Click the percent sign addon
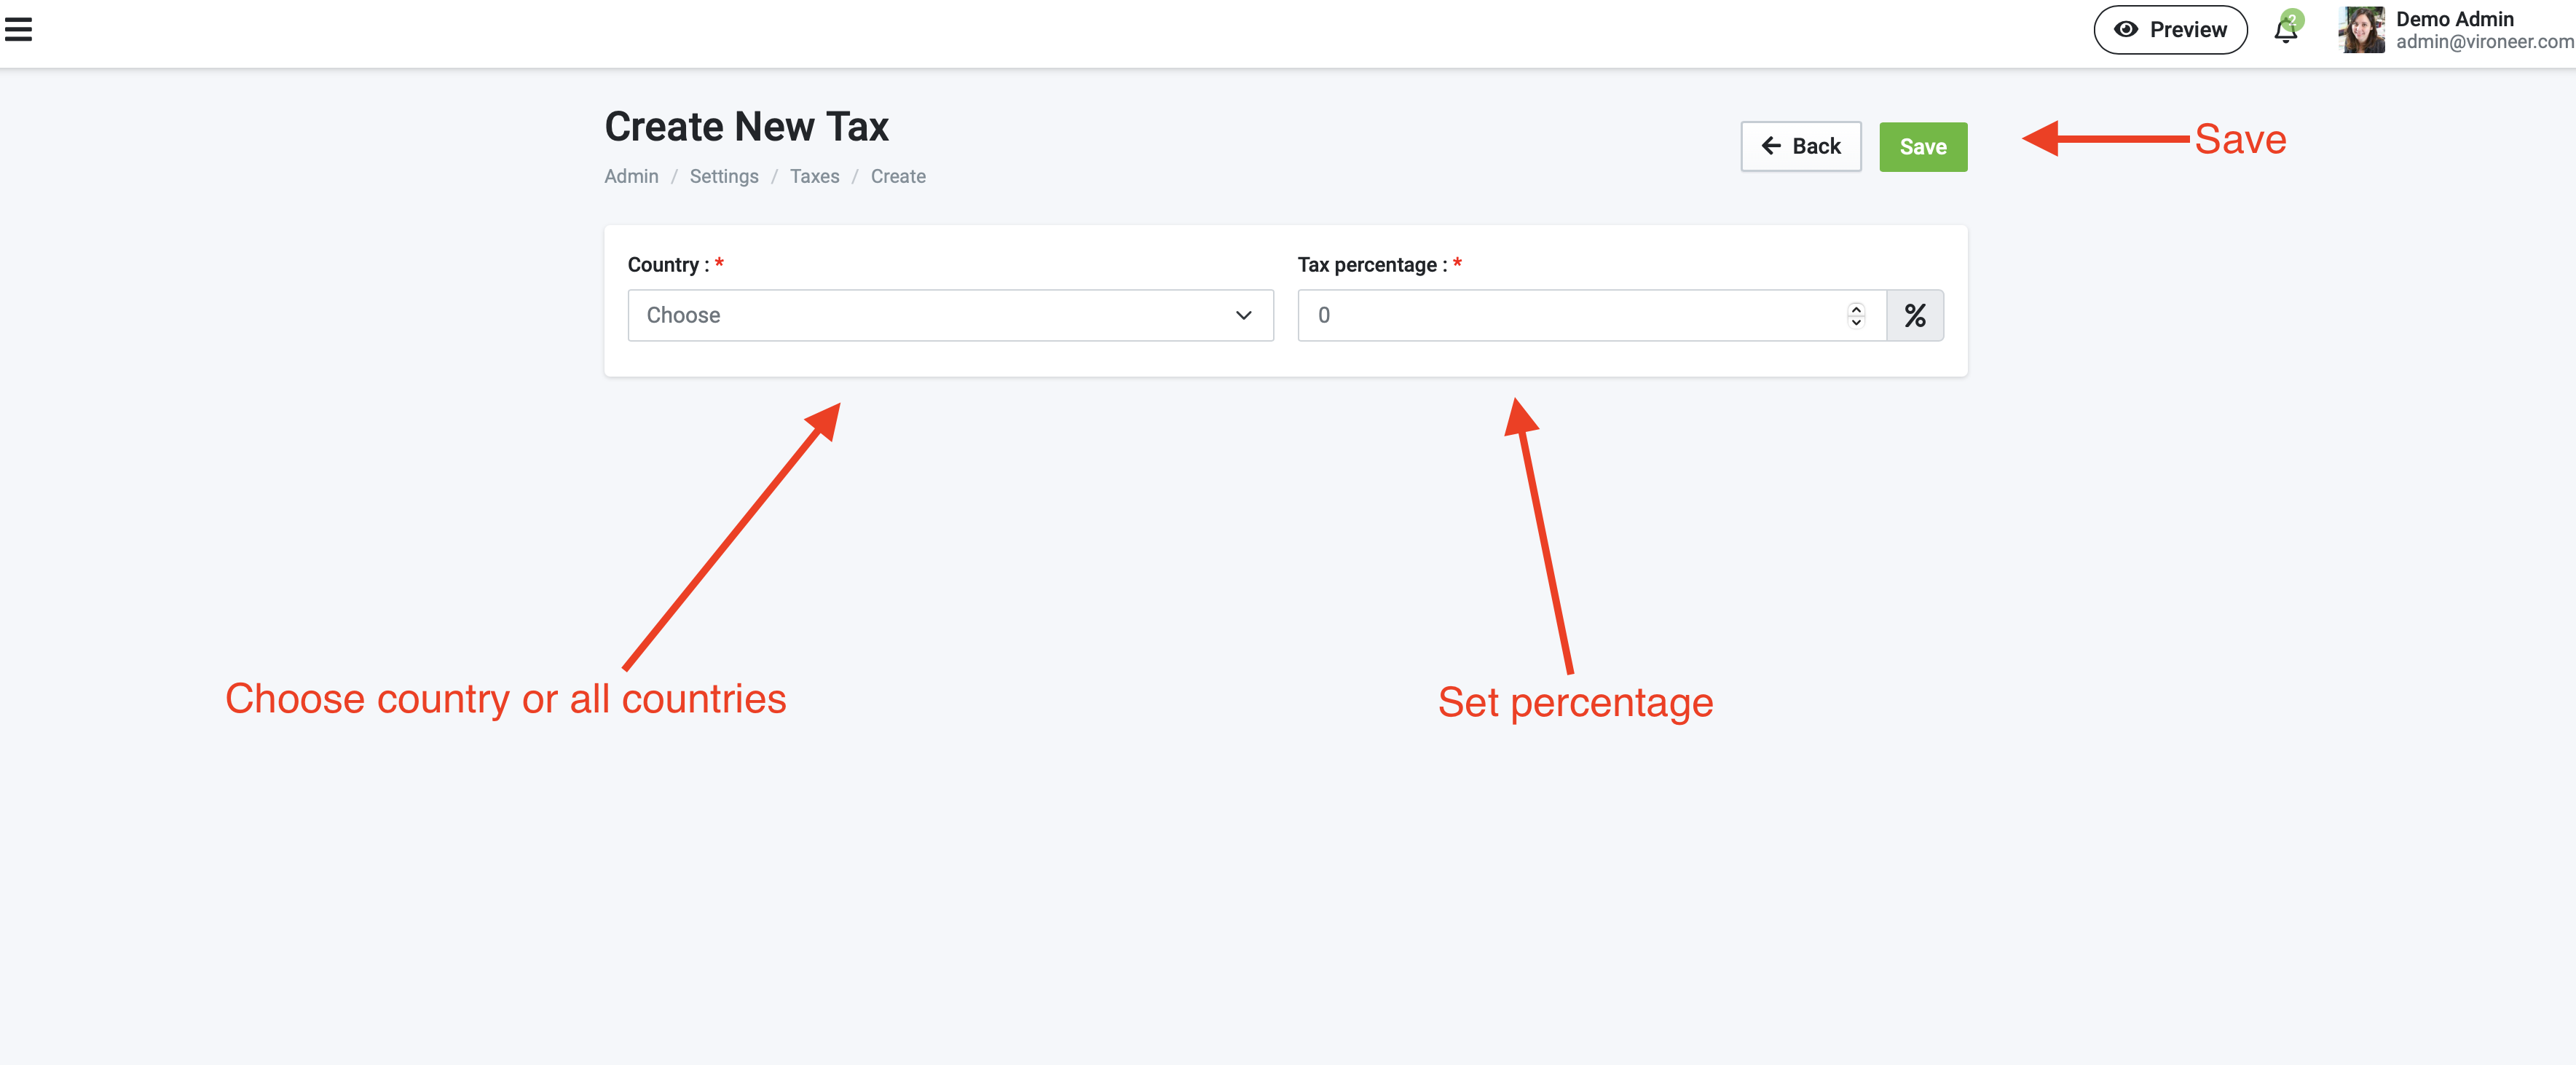The image size is (2576, 1065). click(1914, 316)
